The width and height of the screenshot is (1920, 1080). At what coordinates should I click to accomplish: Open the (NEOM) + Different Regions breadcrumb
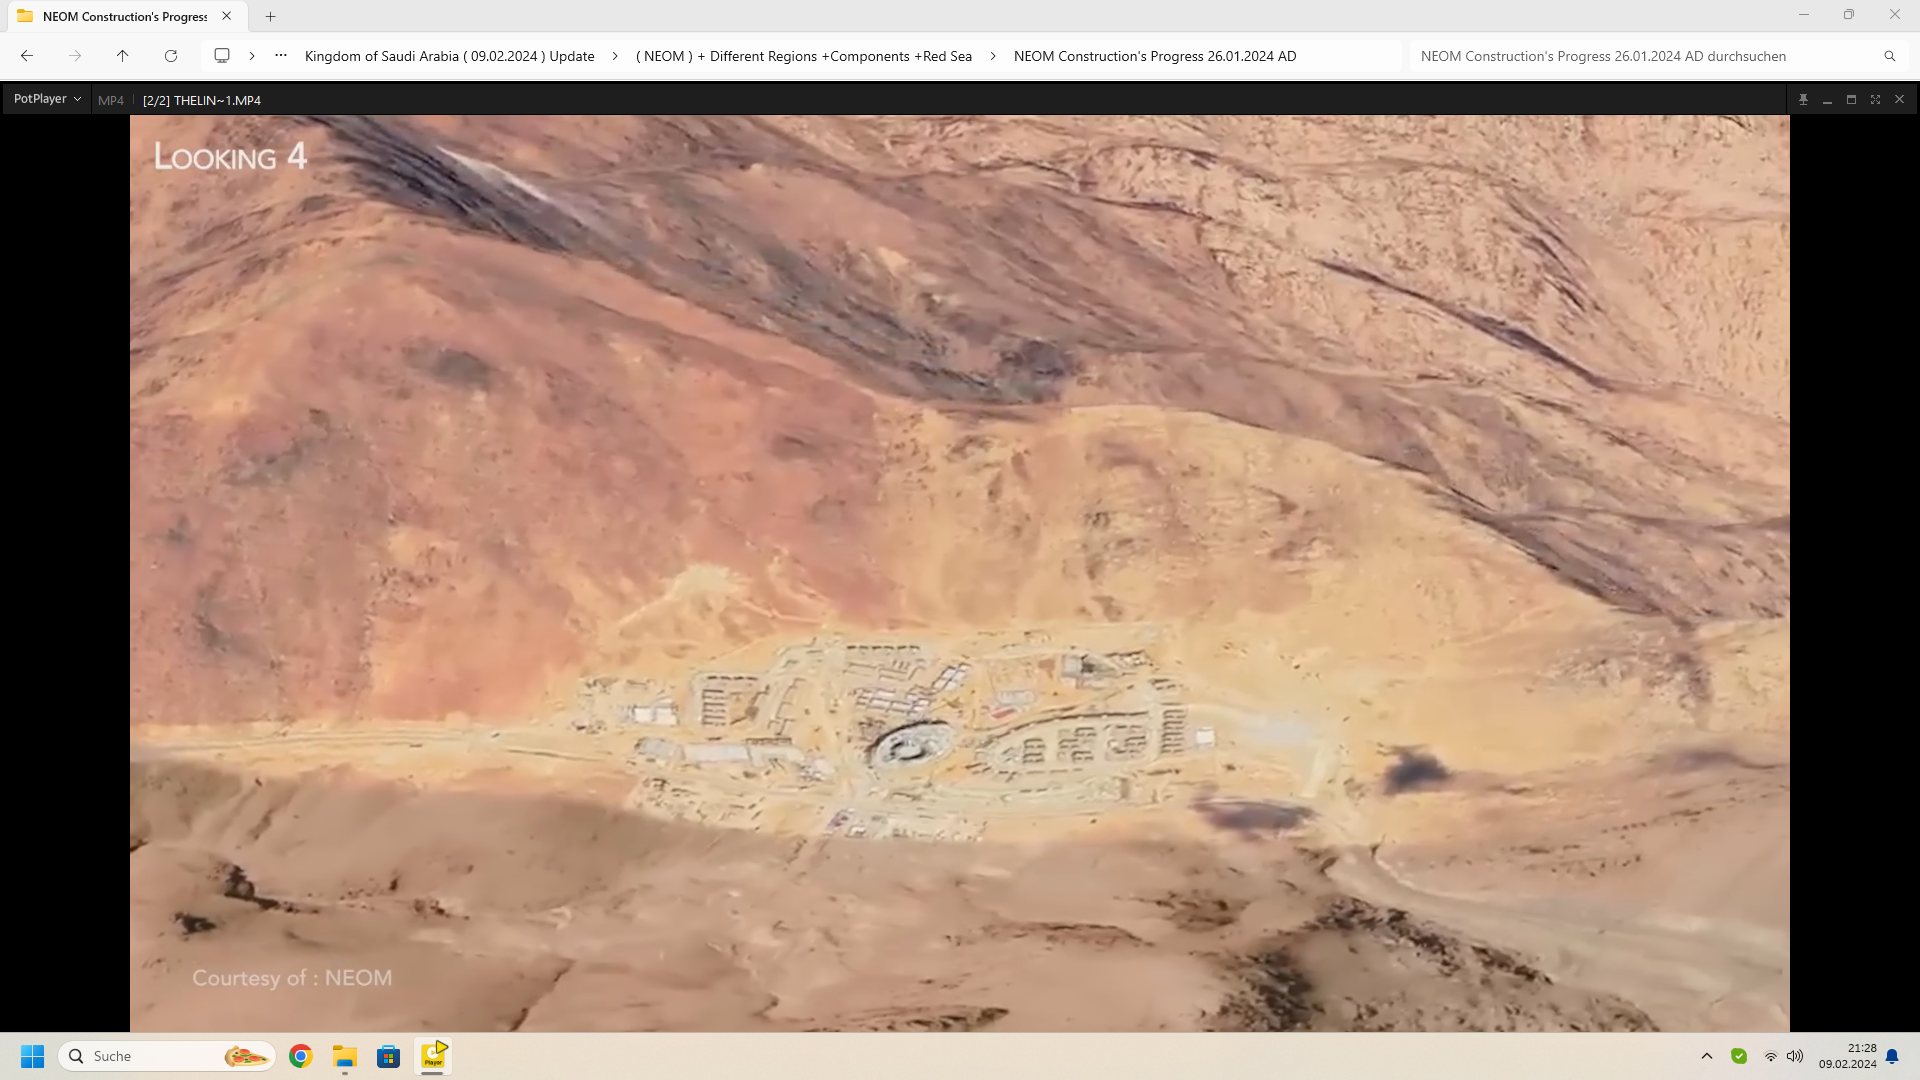click(x=804, y=56)
